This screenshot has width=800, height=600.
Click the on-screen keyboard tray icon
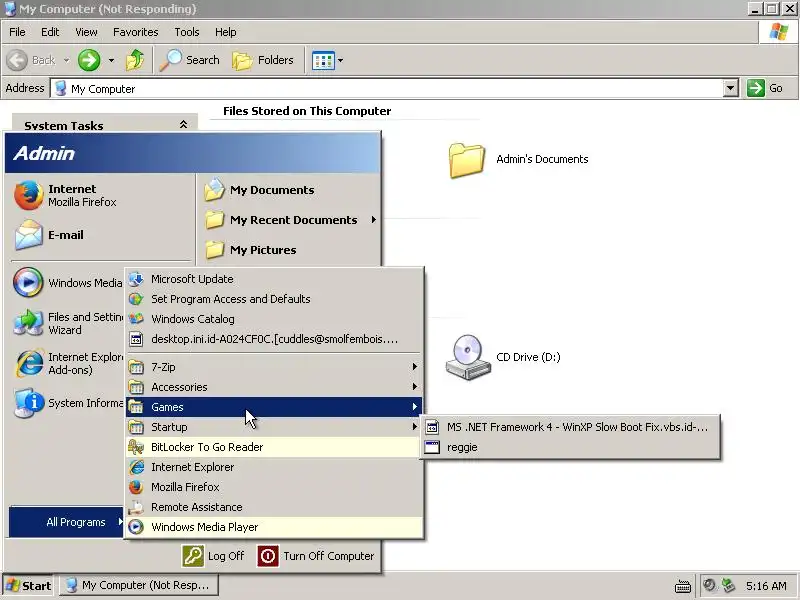[683, 586]
